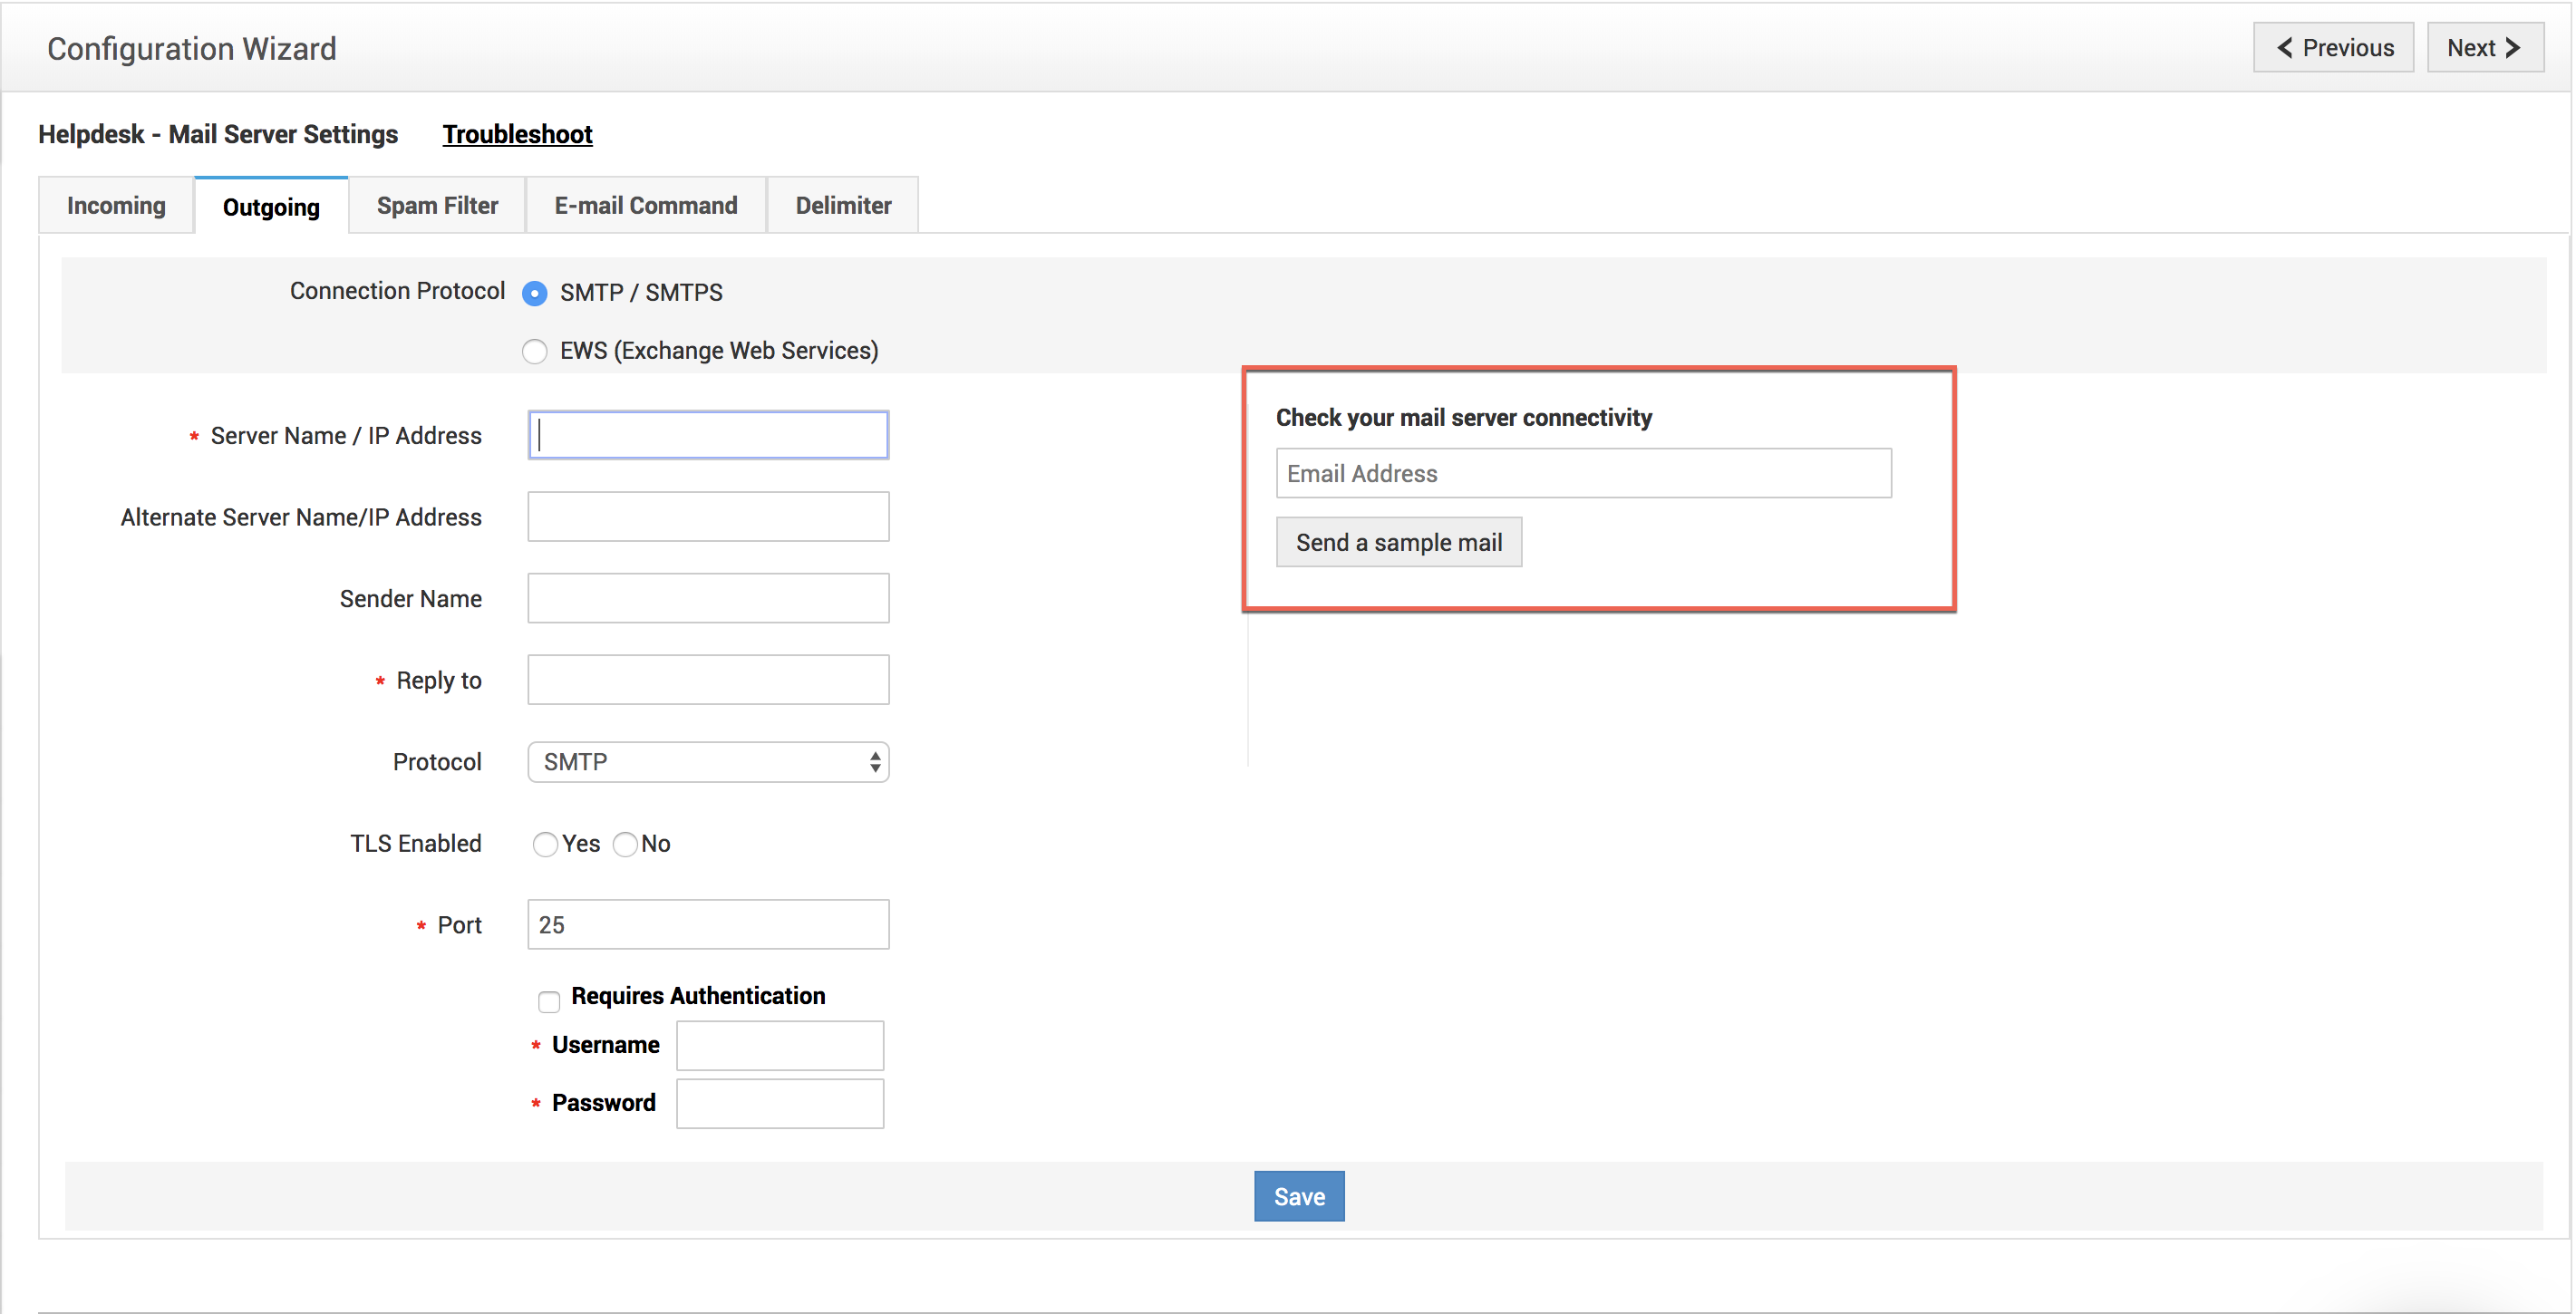Expand the Protocol SMTP dropdown
This screenshot has width=2576, height=1314.
click(708, 762)
